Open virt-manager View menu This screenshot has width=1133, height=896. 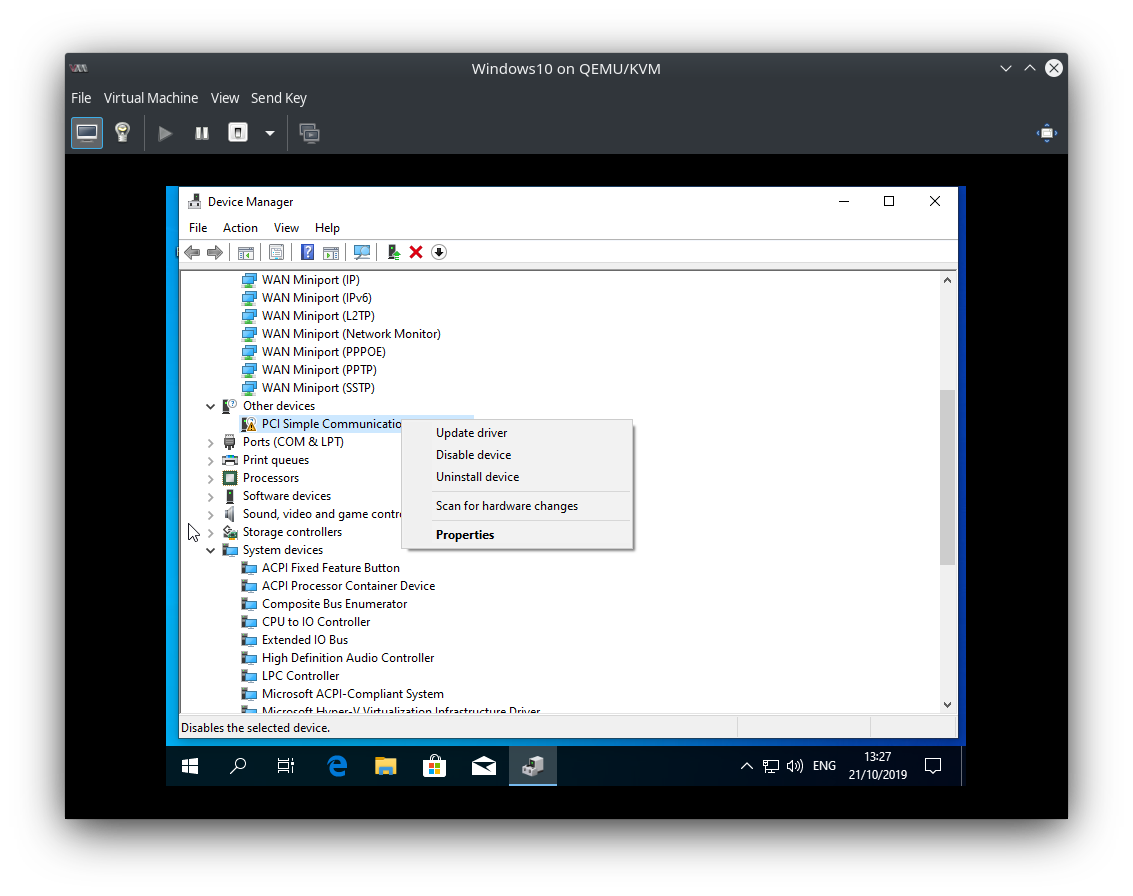[225, 98]
